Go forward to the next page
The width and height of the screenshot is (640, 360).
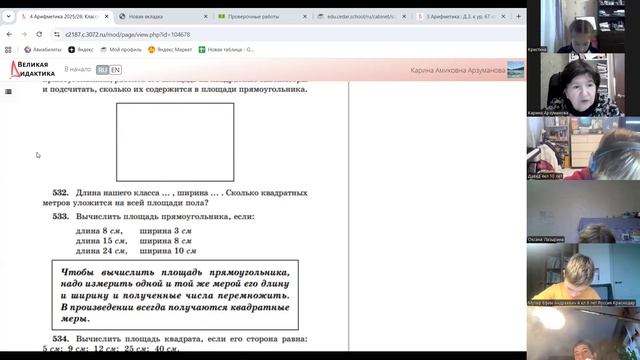(24, 34)
